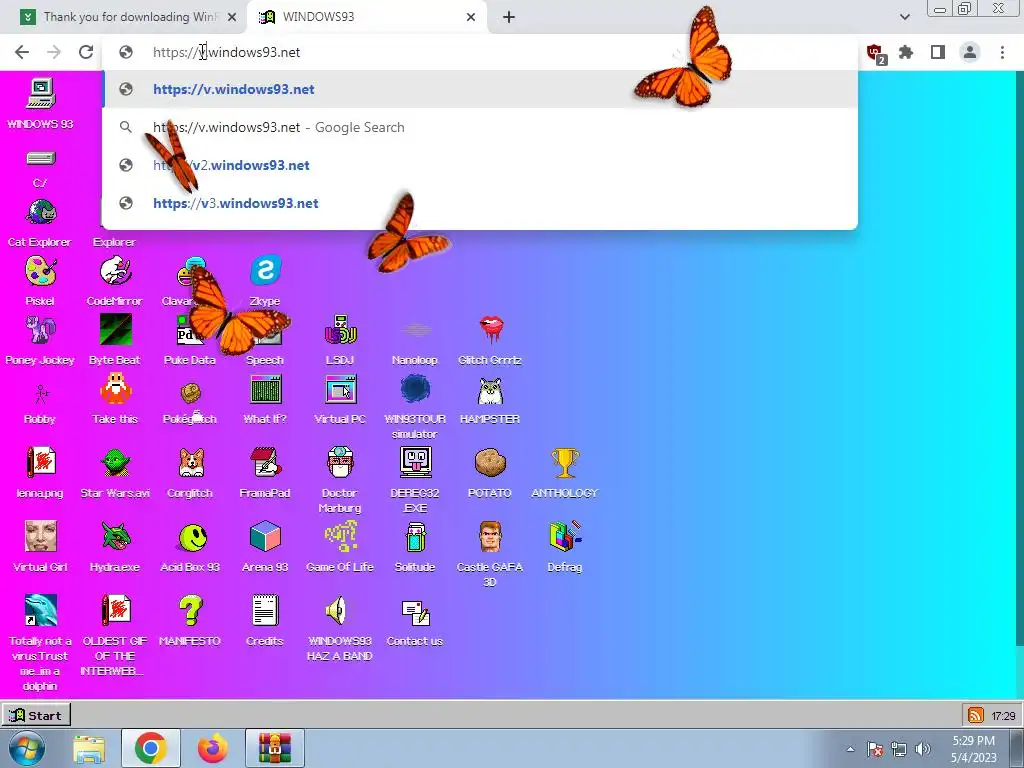Open a new browser tab
This screenshot has height=768, width=1024.
coord(509,17)
